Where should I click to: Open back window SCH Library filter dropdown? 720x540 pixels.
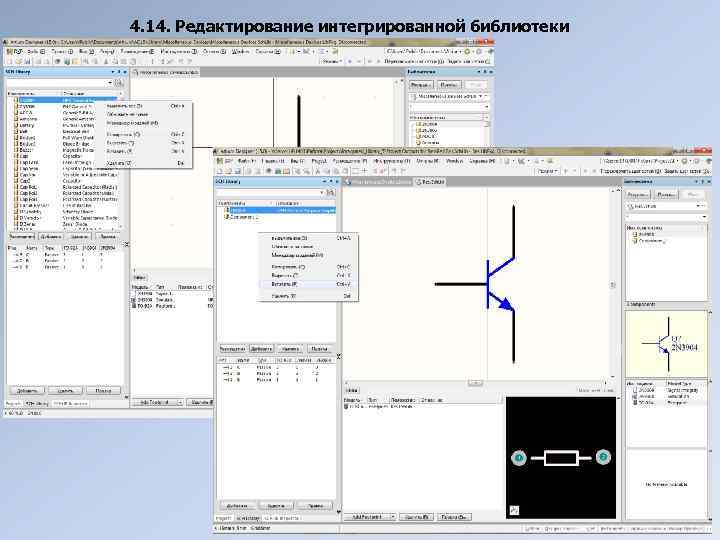click(x=110, y=83)
